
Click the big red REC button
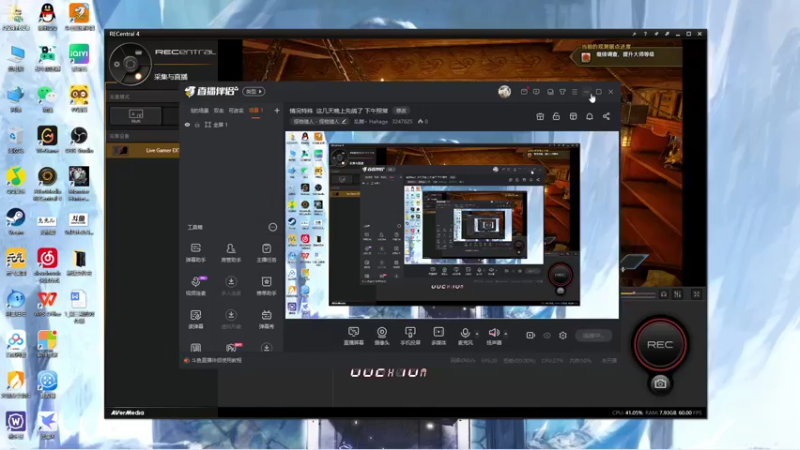point(660,344)
